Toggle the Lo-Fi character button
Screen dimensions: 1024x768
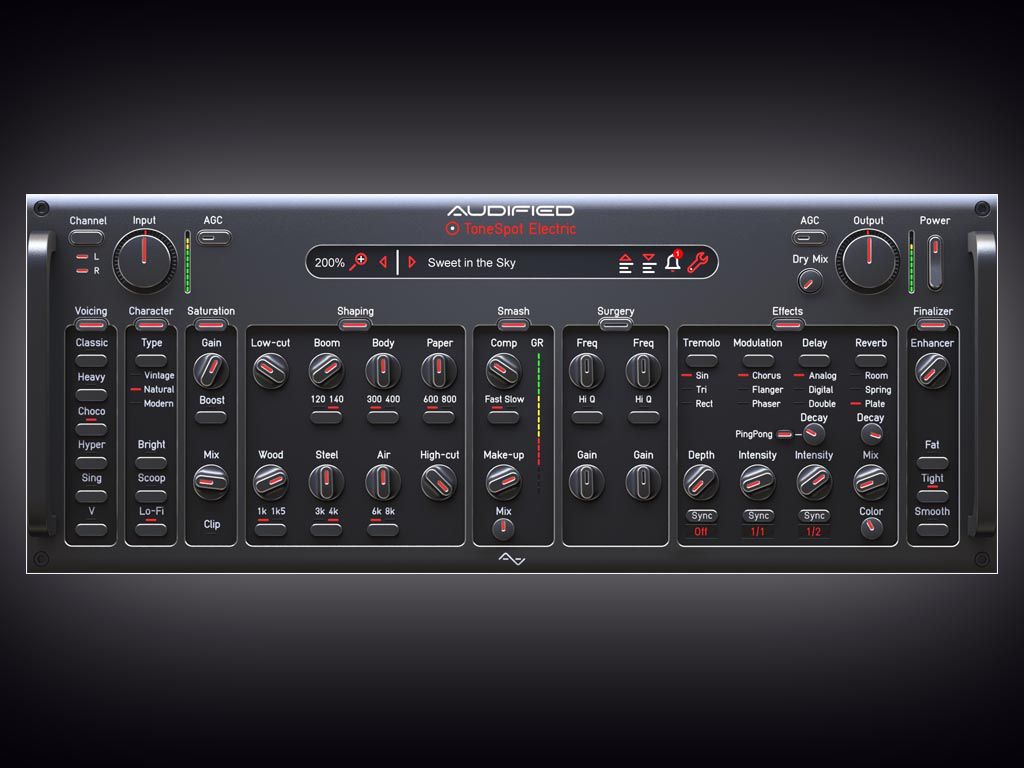[x=151, y=530]
